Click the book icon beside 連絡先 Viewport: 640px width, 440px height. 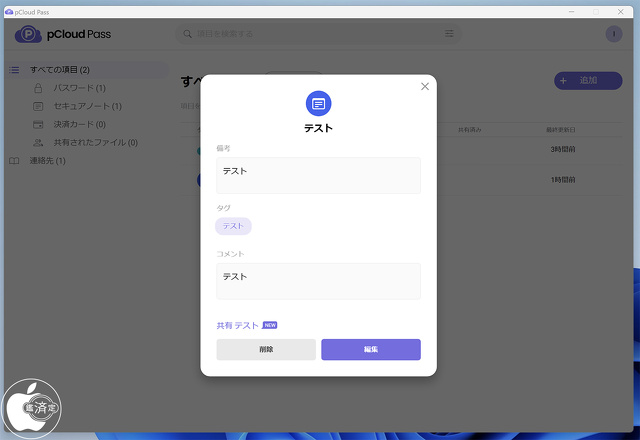tap(14, 161)
